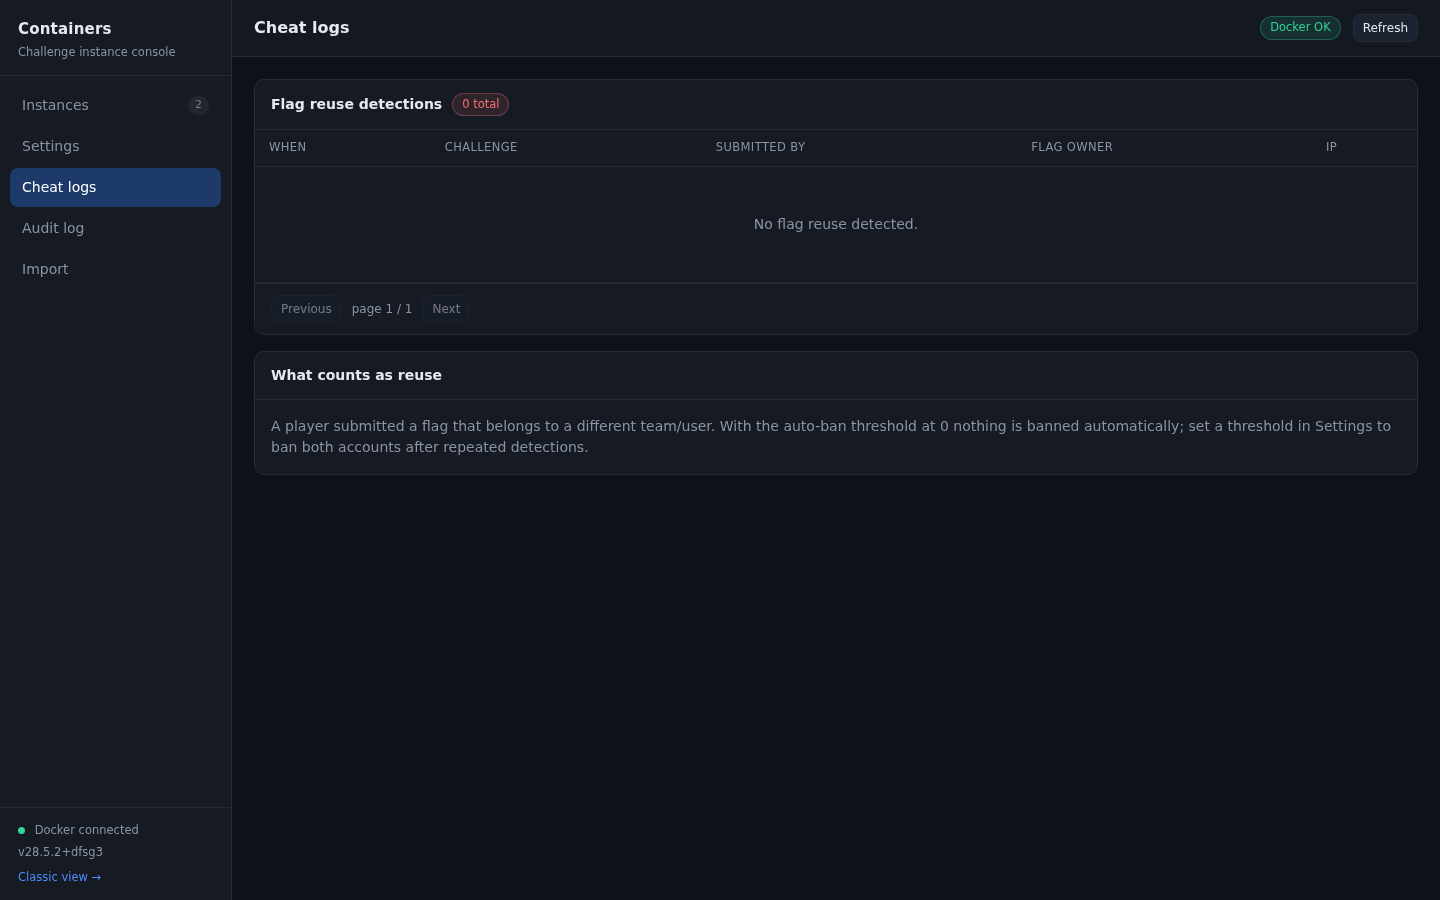Click the 'Cheat logs' page title
Screen dimensions: 1440x900
point(301,27)
